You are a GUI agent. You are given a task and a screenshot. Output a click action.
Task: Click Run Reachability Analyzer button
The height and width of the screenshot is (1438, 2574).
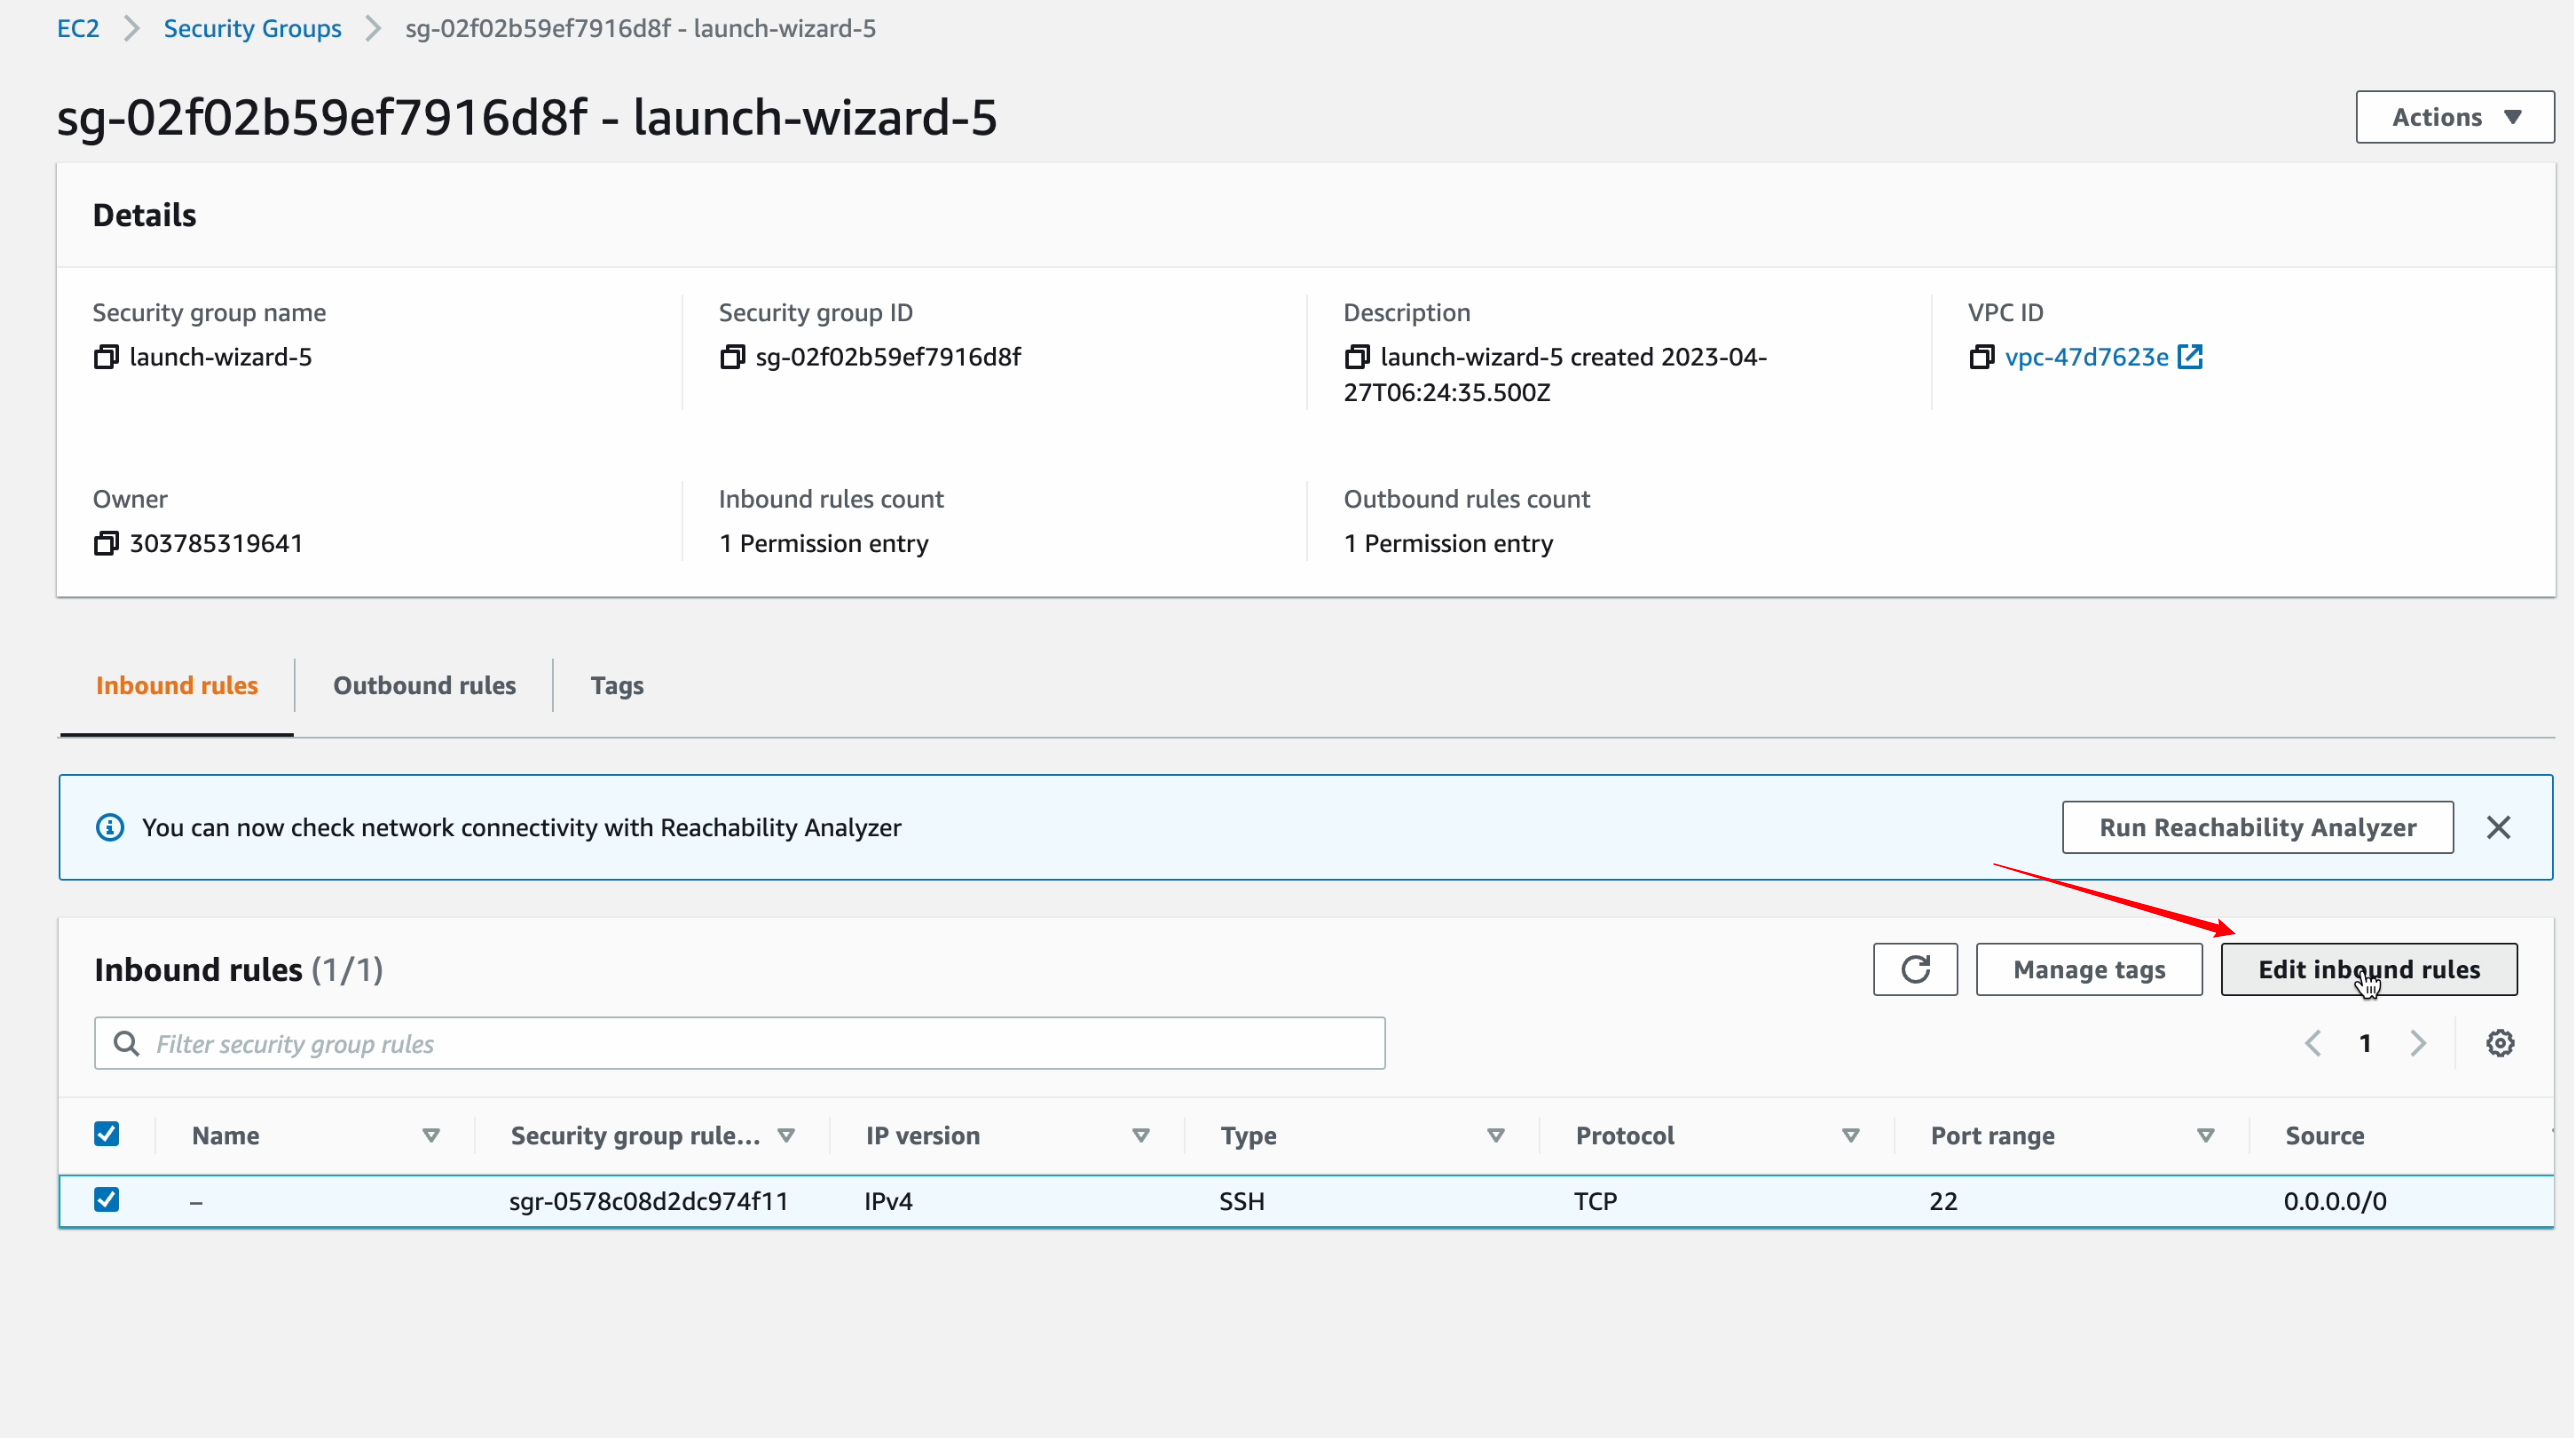coord(2258,826)
